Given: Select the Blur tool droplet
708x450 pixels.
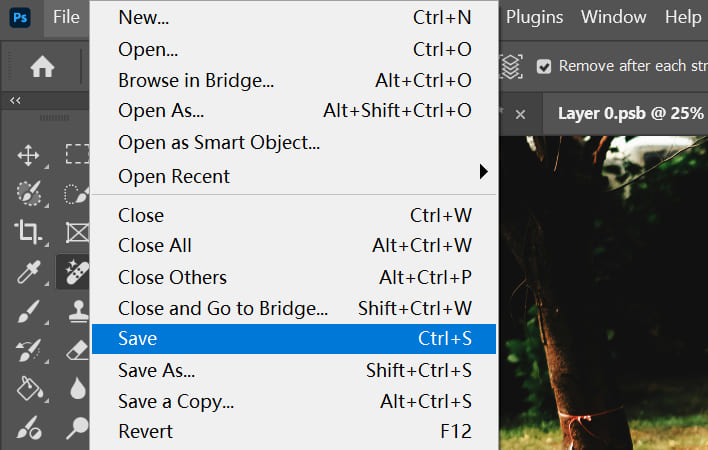Looking at the screenshot, I should point(78,388).
